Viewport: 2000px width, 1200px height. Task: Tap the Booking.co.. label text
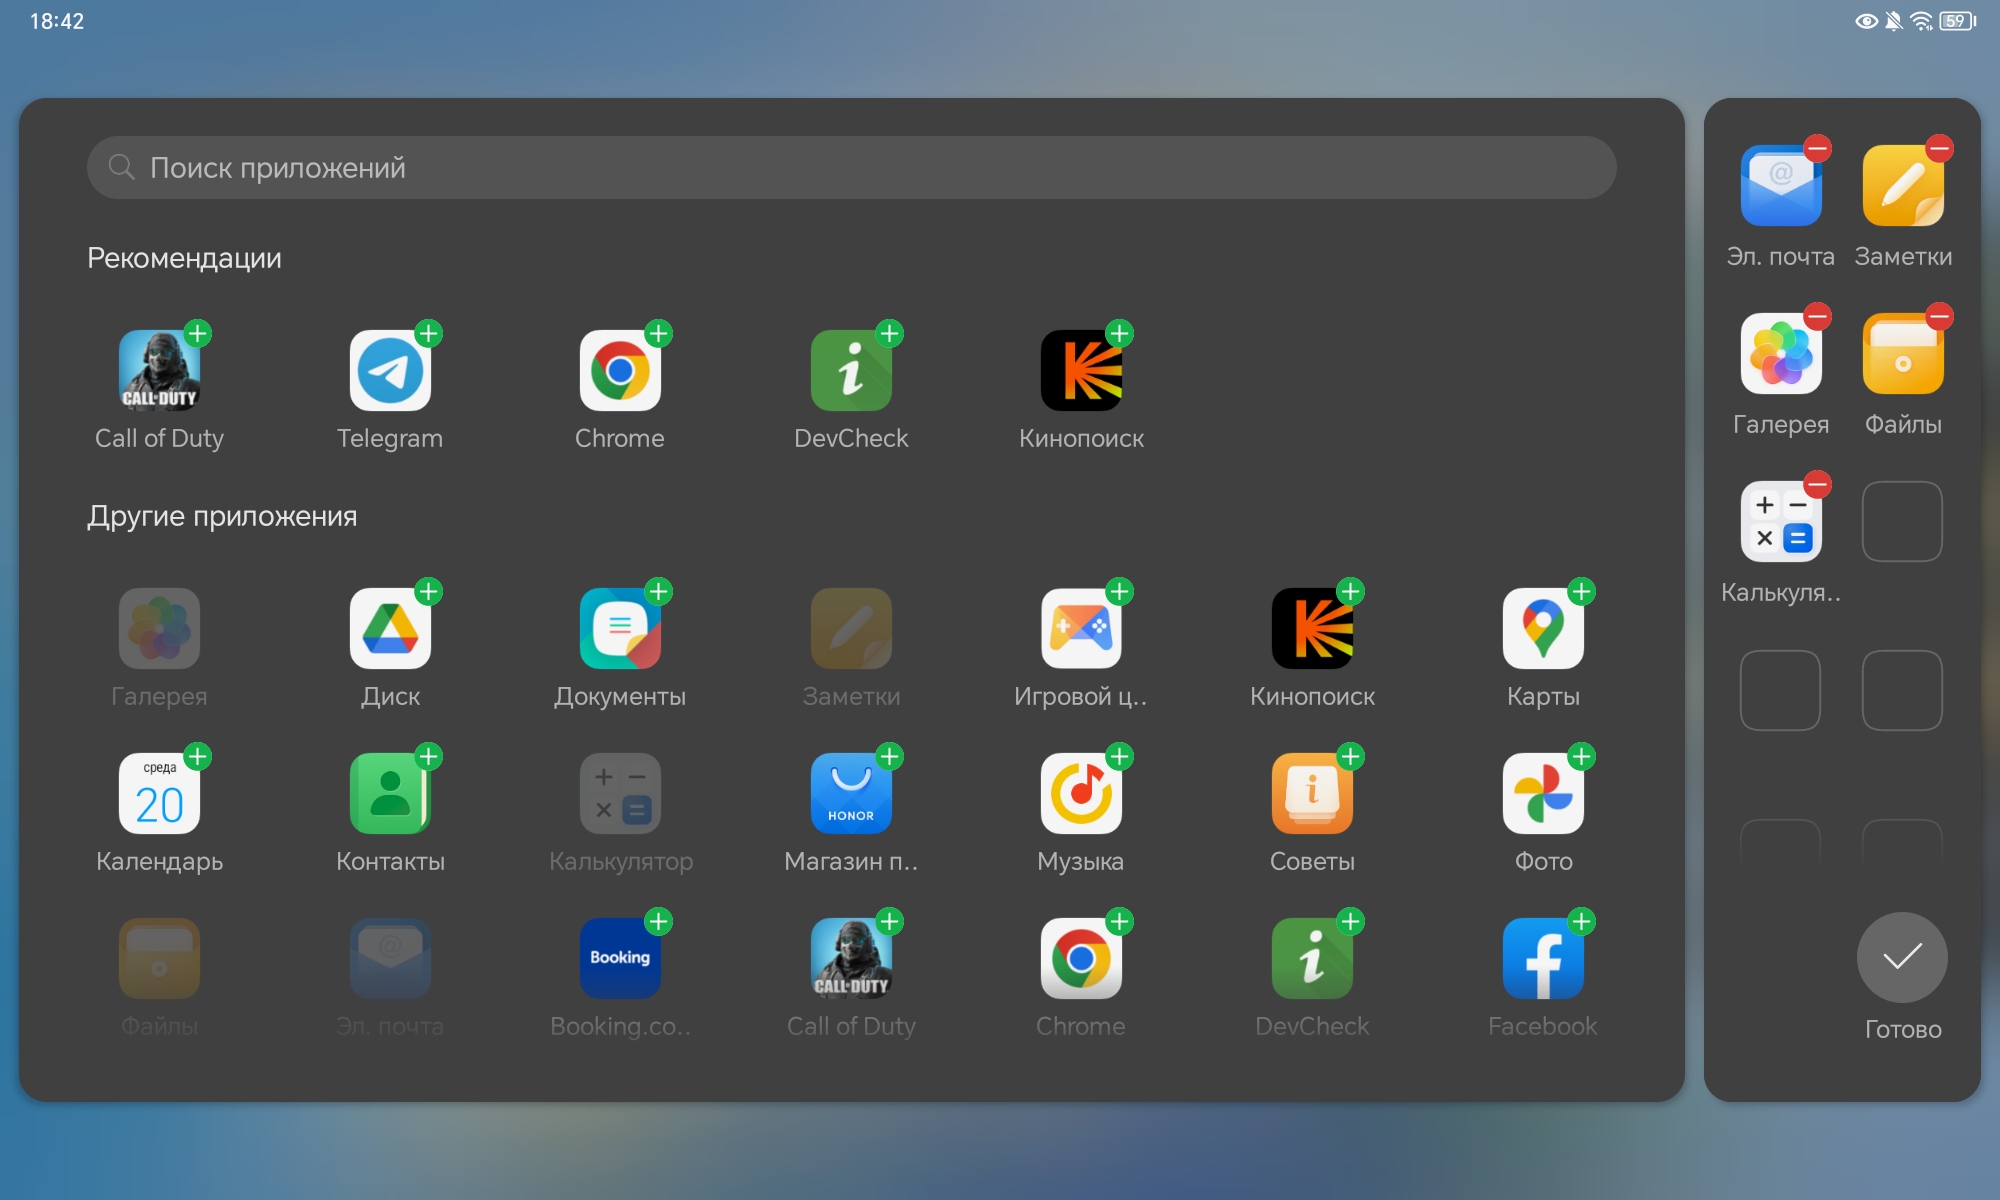pyautogui.click(x=620, y=1026)
